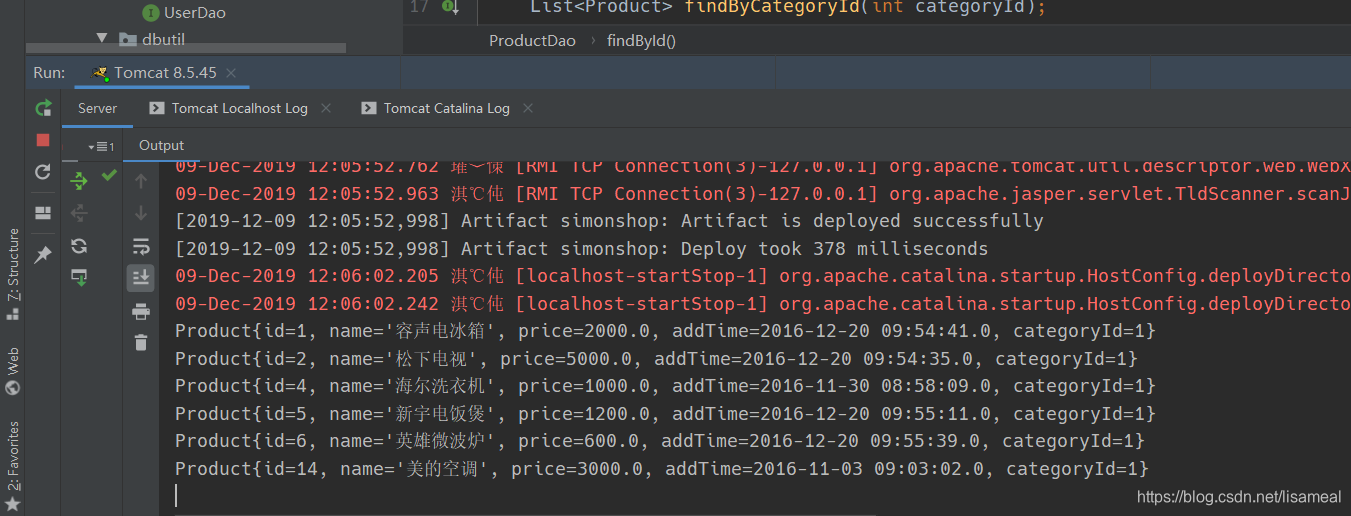Click the Product id=2 output line
1351x516 pixels.
pyautogui.click(x=656, y=359)
